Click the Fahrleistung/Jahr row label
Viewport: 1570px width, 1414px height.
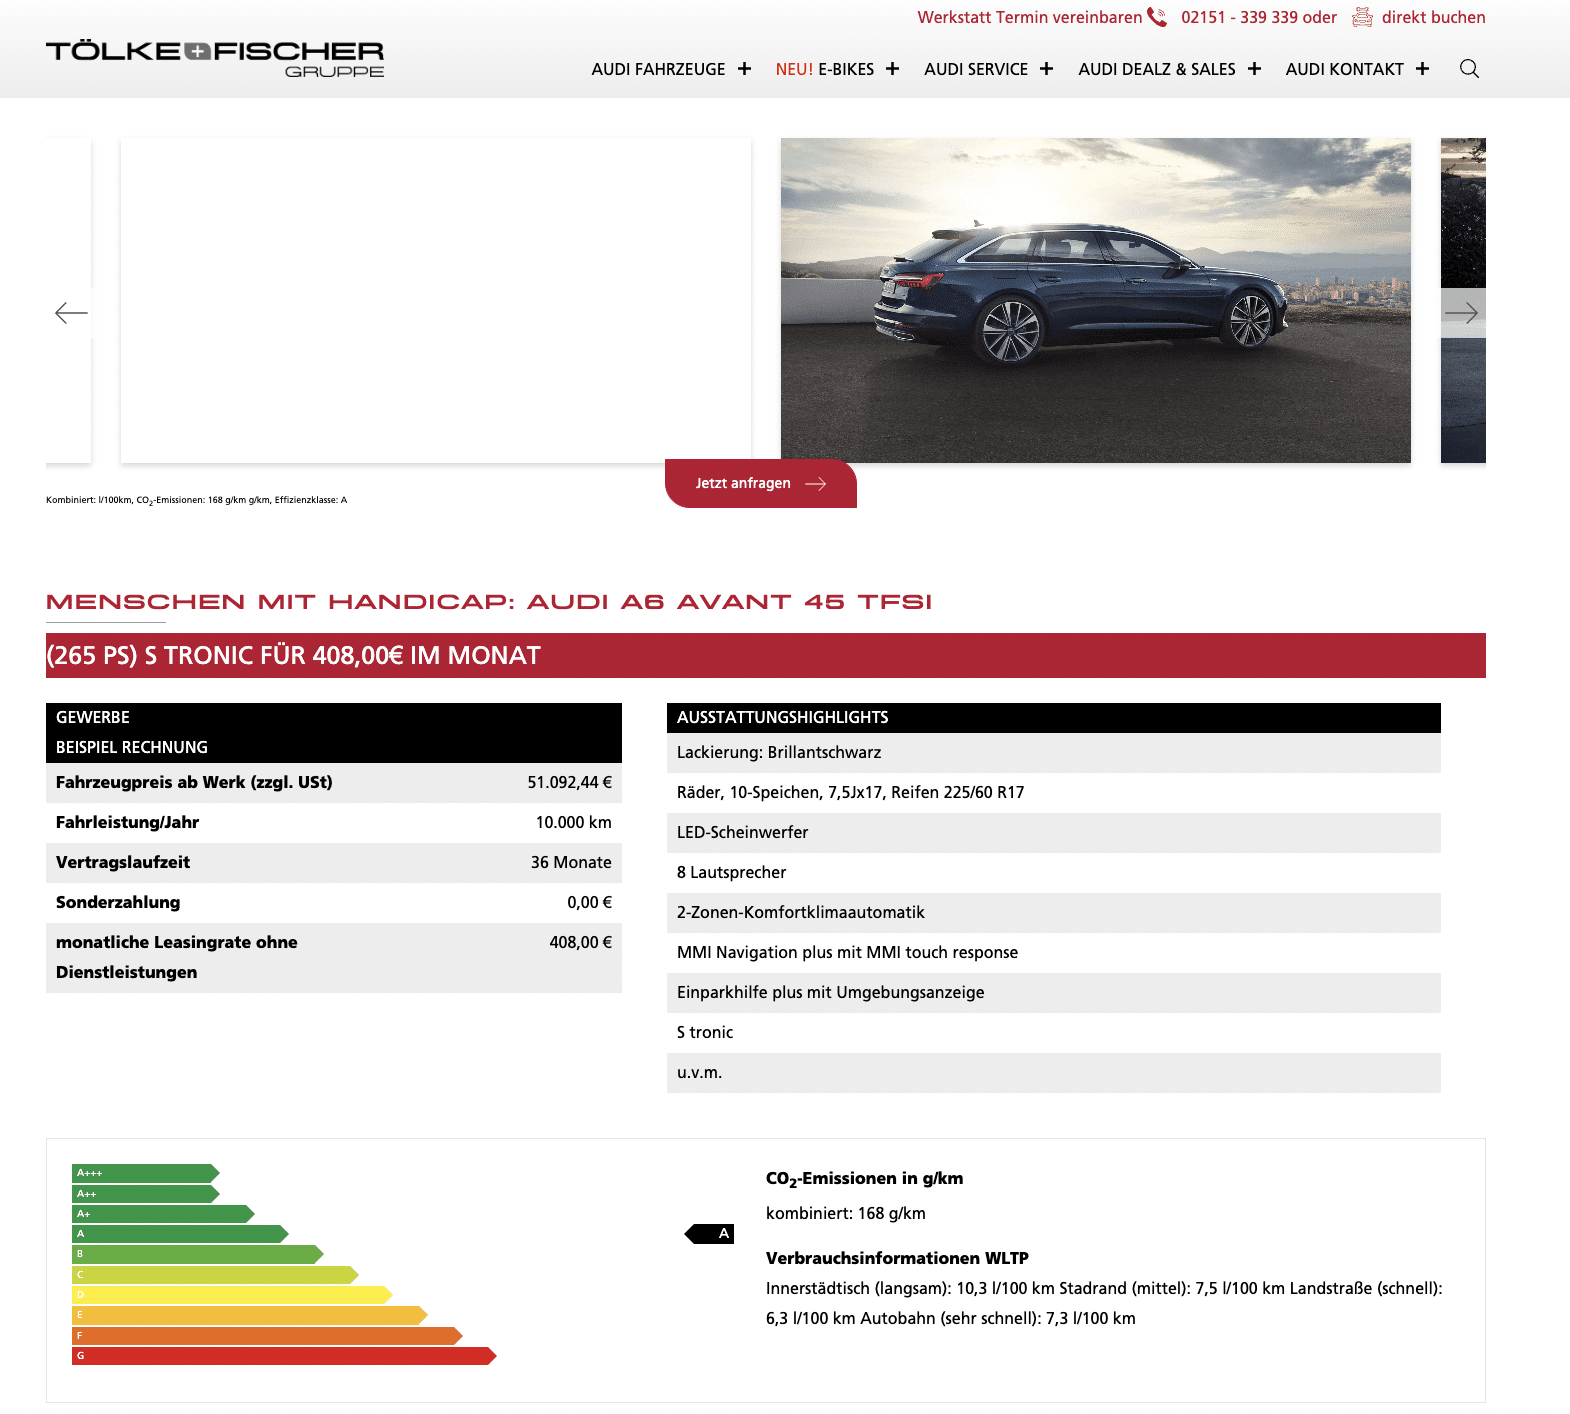coord(127,822)
